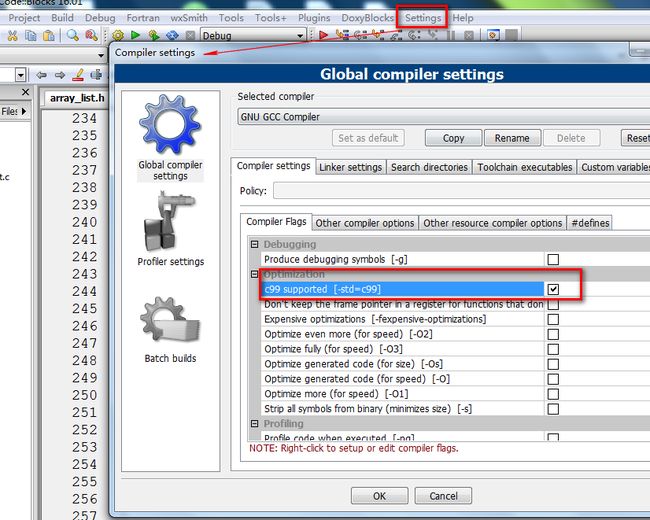650x520 pixels.
Task: Open Find with the magnifier icon
Action: pos(73,36)
